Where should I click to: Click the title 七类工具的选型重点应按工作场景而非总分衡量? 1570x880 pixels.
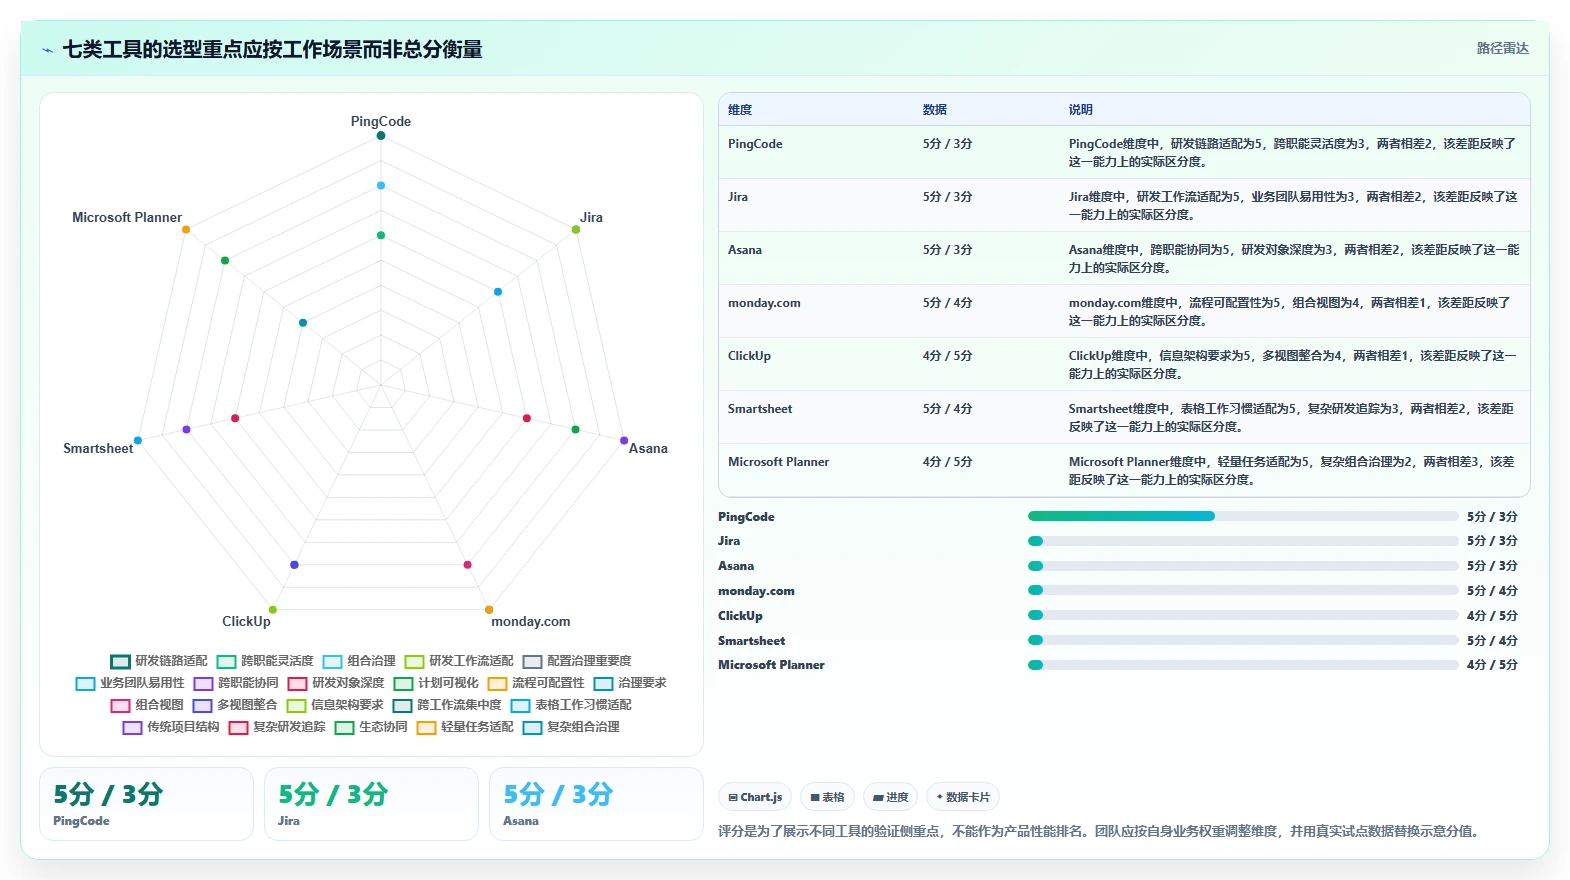coord(273,50)
